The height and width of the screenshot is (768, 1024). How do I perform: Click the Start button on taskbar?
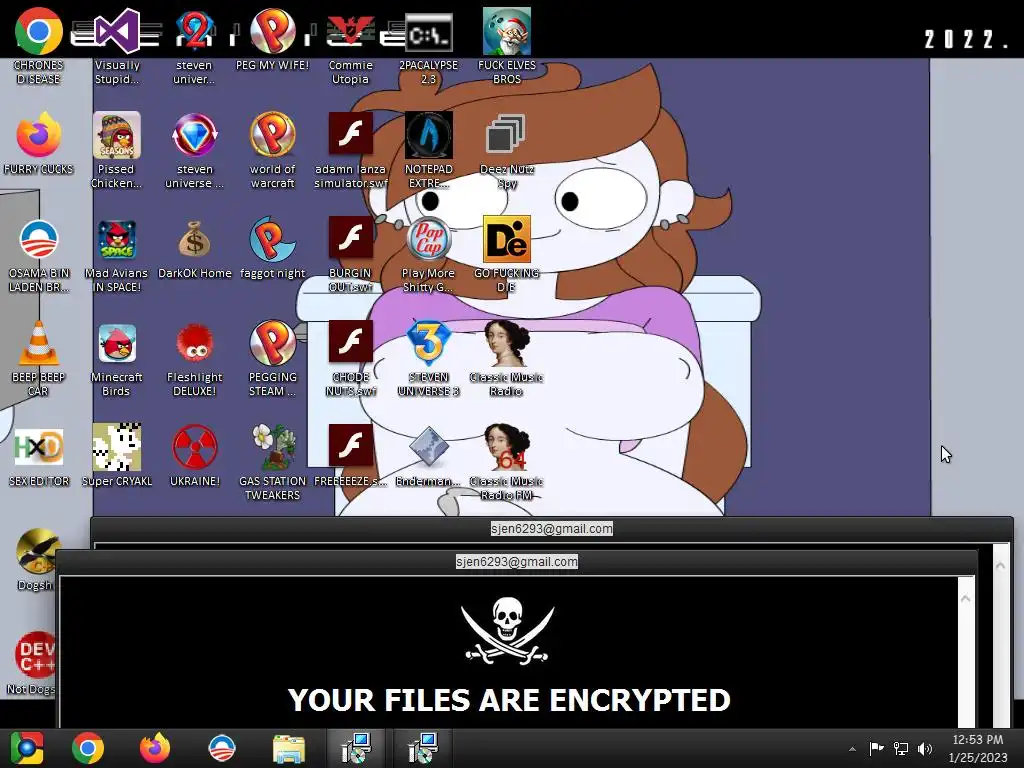27,748
